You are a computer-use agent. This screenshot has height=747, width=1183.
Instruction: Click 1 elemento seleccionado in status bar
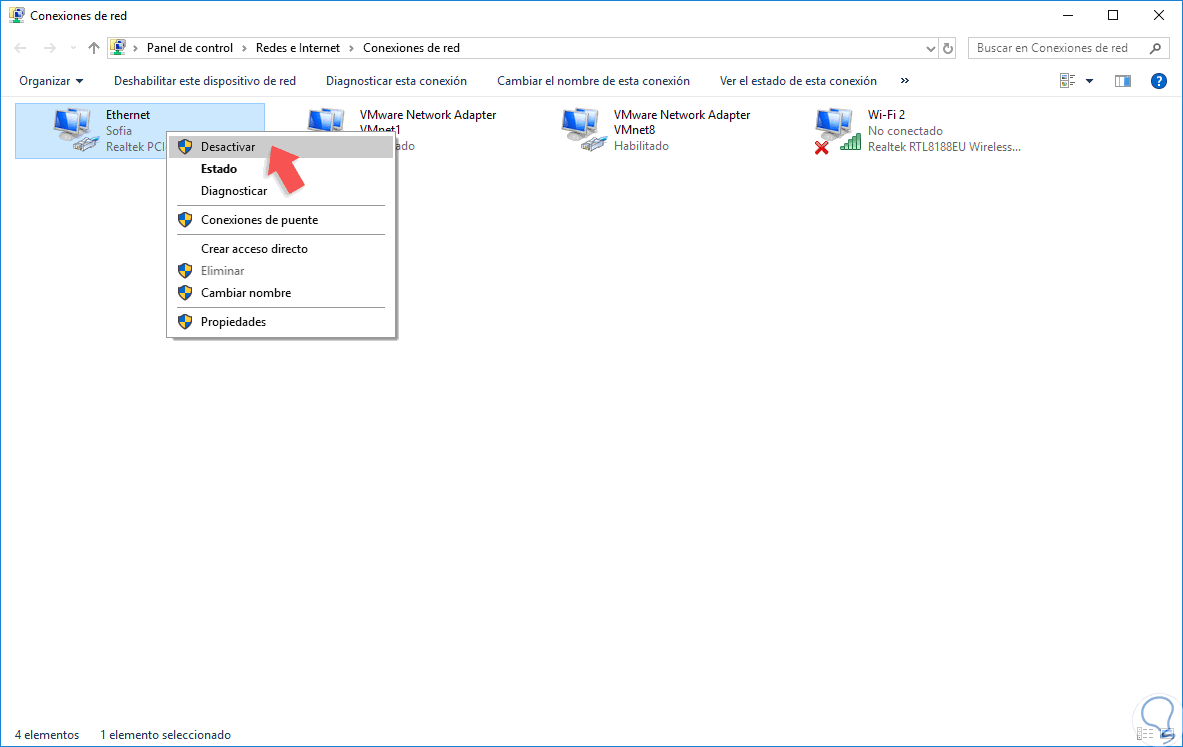[165, 735]
